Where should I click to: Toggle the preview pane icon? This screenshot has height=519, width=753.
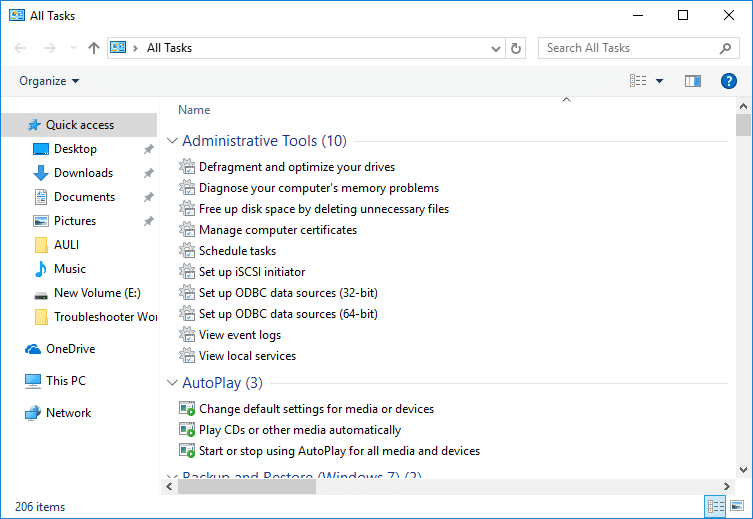(692, 81)
